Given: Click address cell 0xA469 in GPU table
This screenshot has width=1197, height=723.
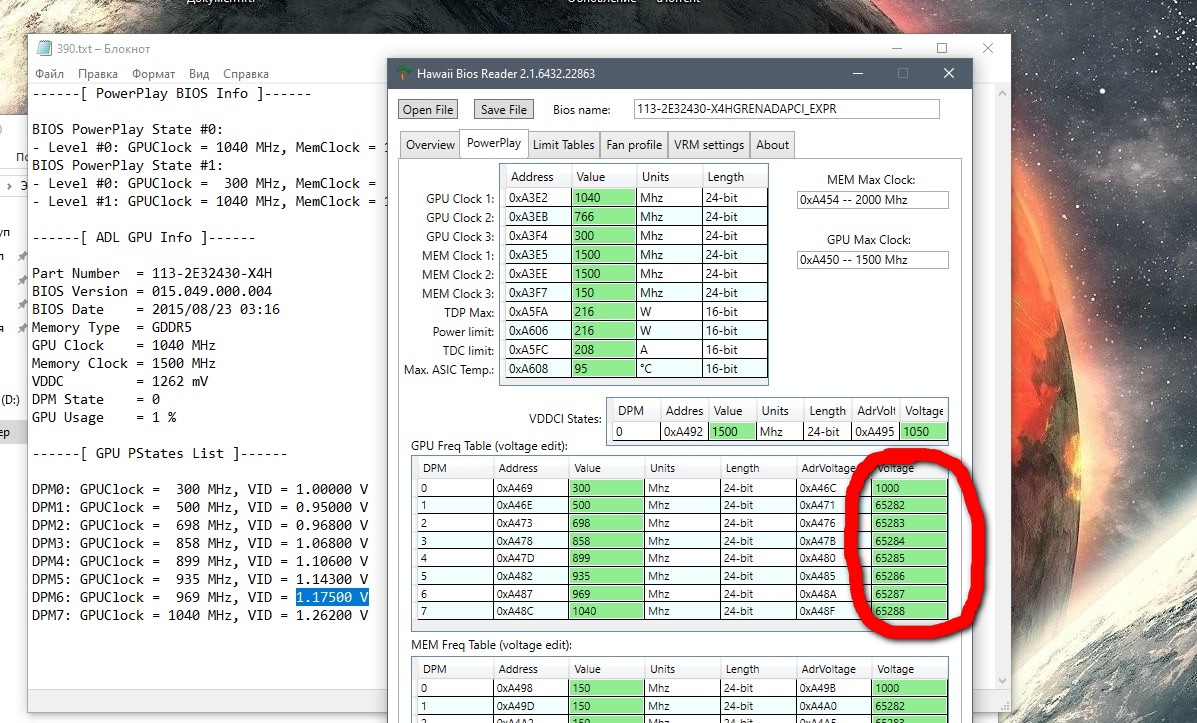Looking at the screenshot, I should point(531,488).
